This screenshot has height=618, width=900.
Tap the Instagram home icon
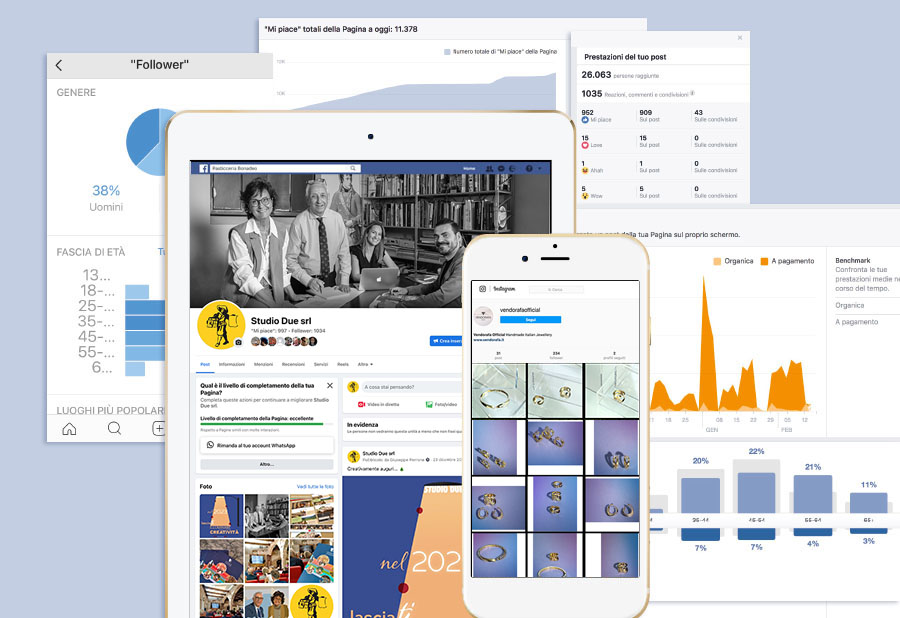coord(69,428)
